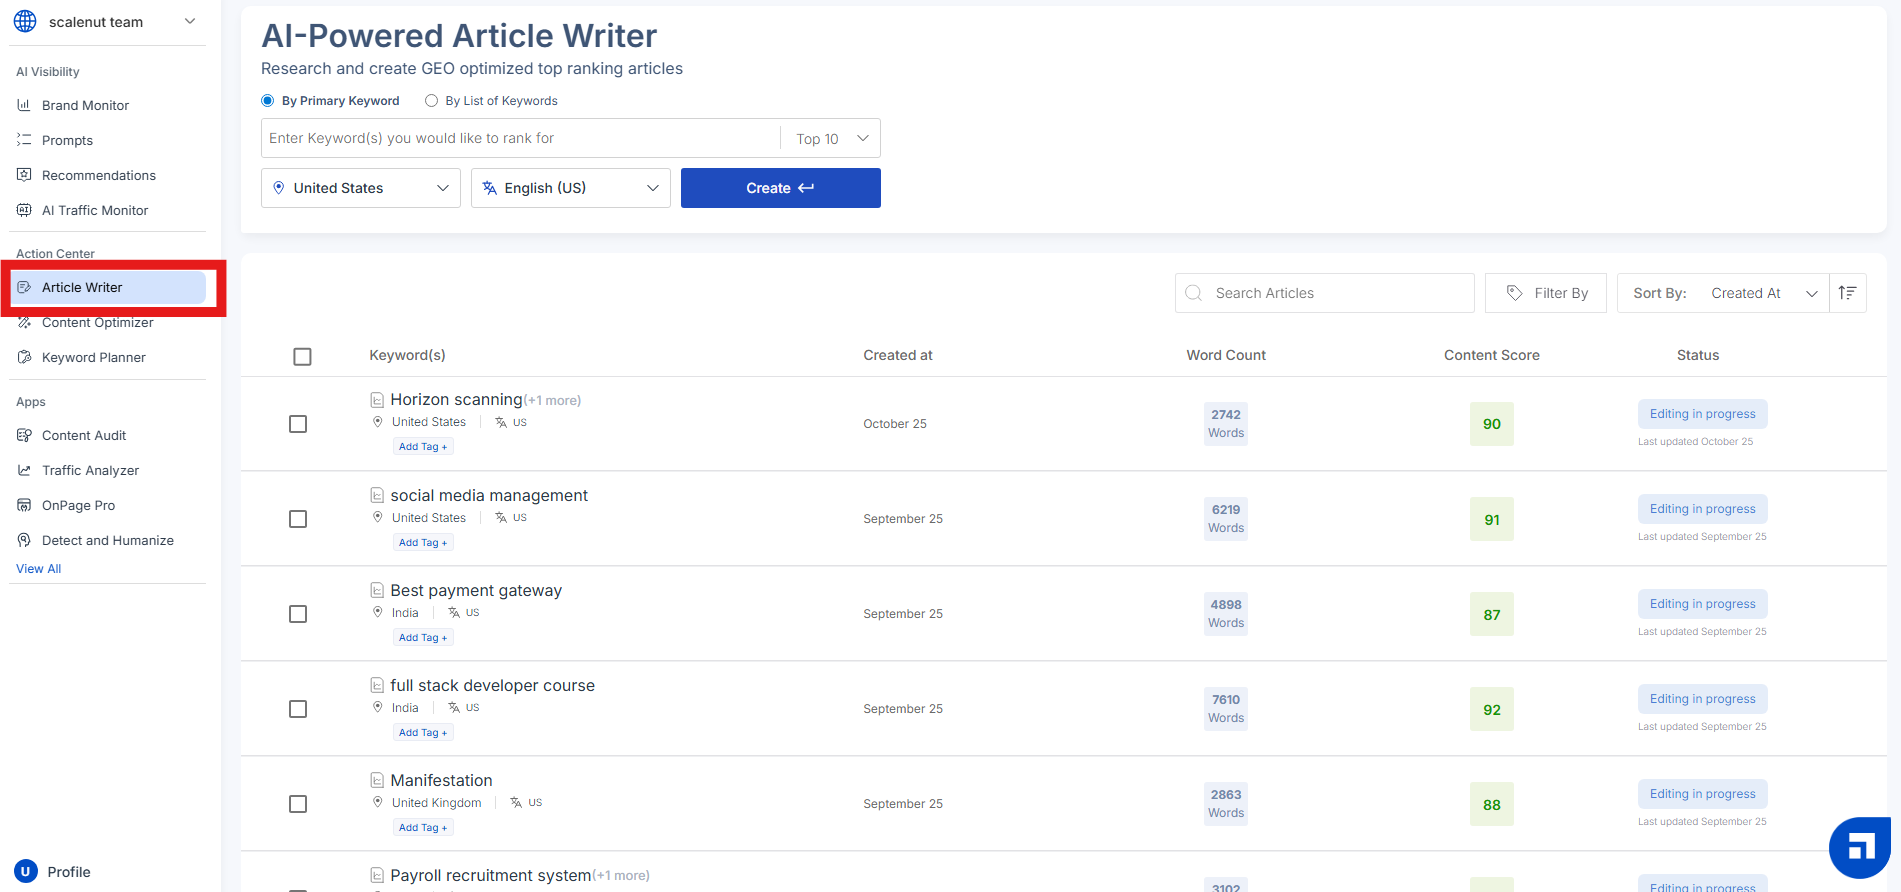Add a tag to social media management
Screen dimensions: 1901x892
pos(423,542)
